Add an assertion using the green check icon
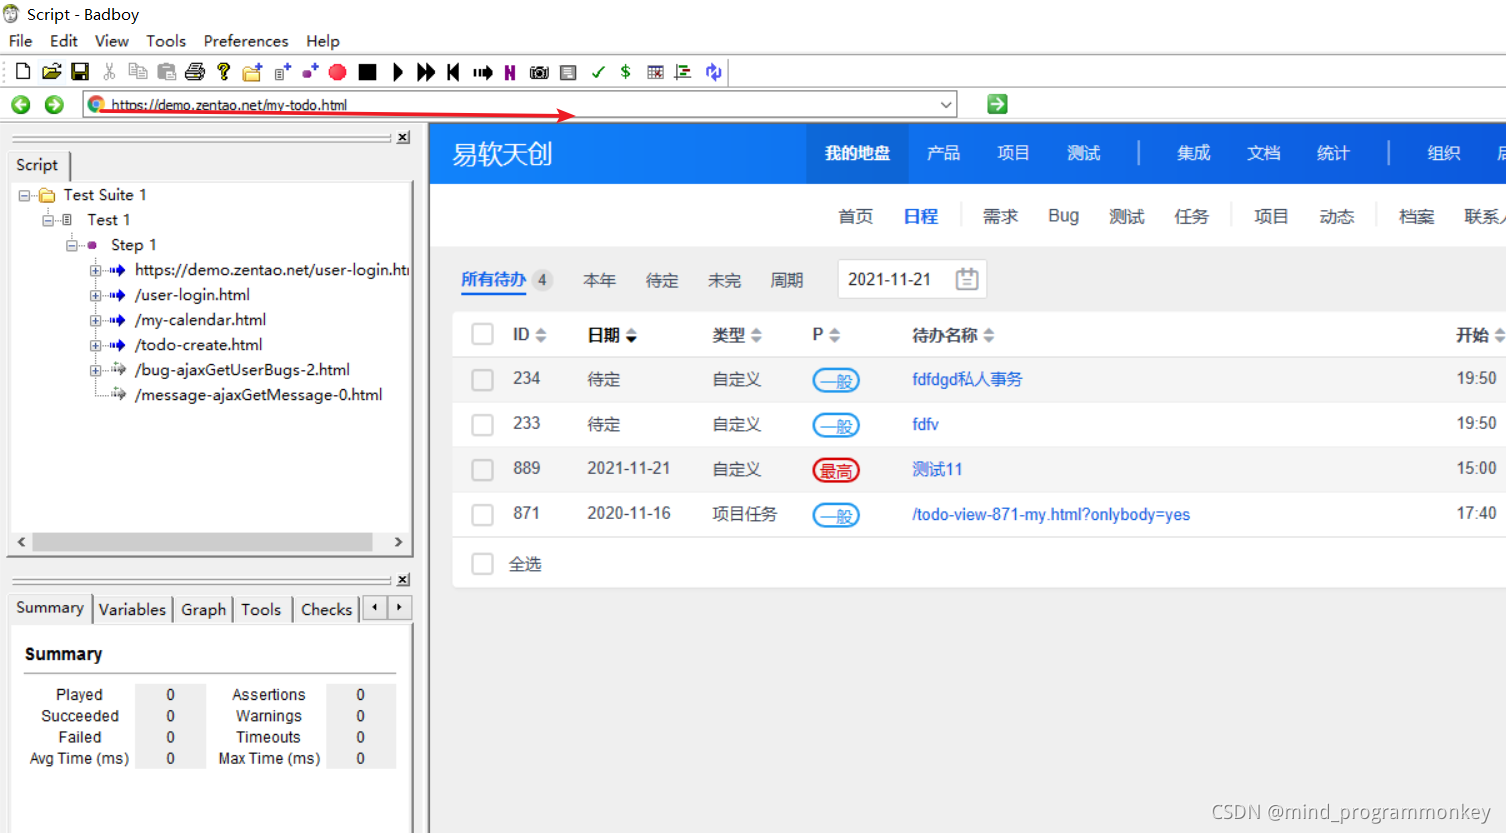Viewport: 1506px width, 833px height. tap(599, 71)
